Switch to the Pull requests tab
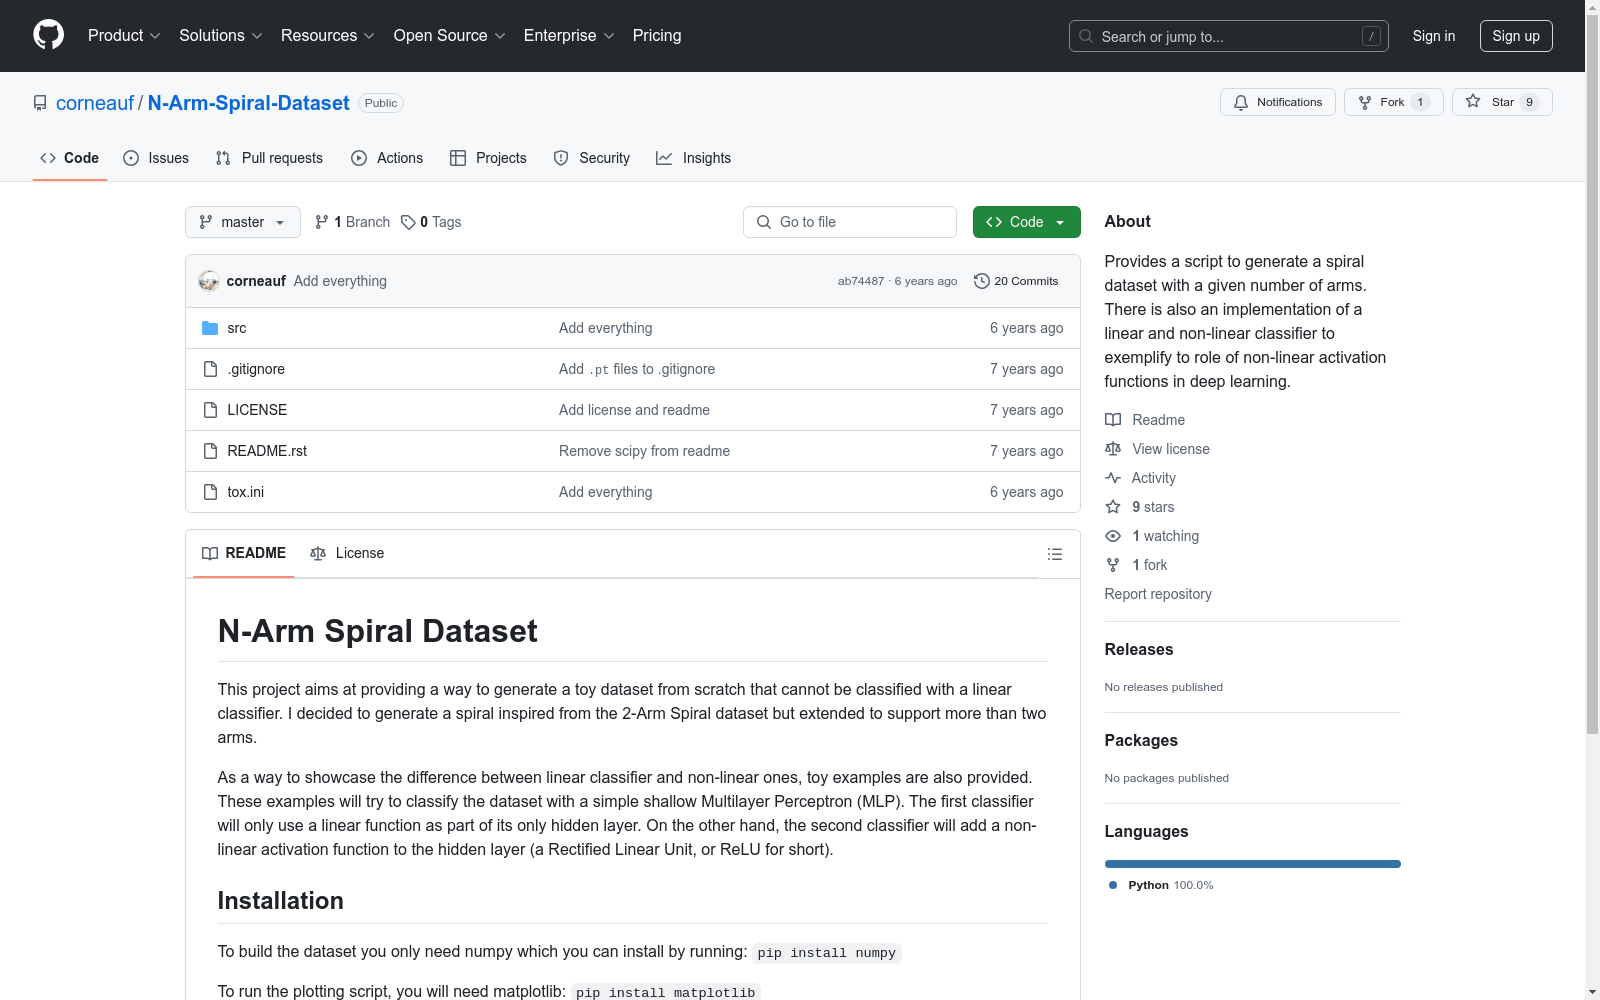Viewport: 1600px width, 1000px height. pos(269,158)
